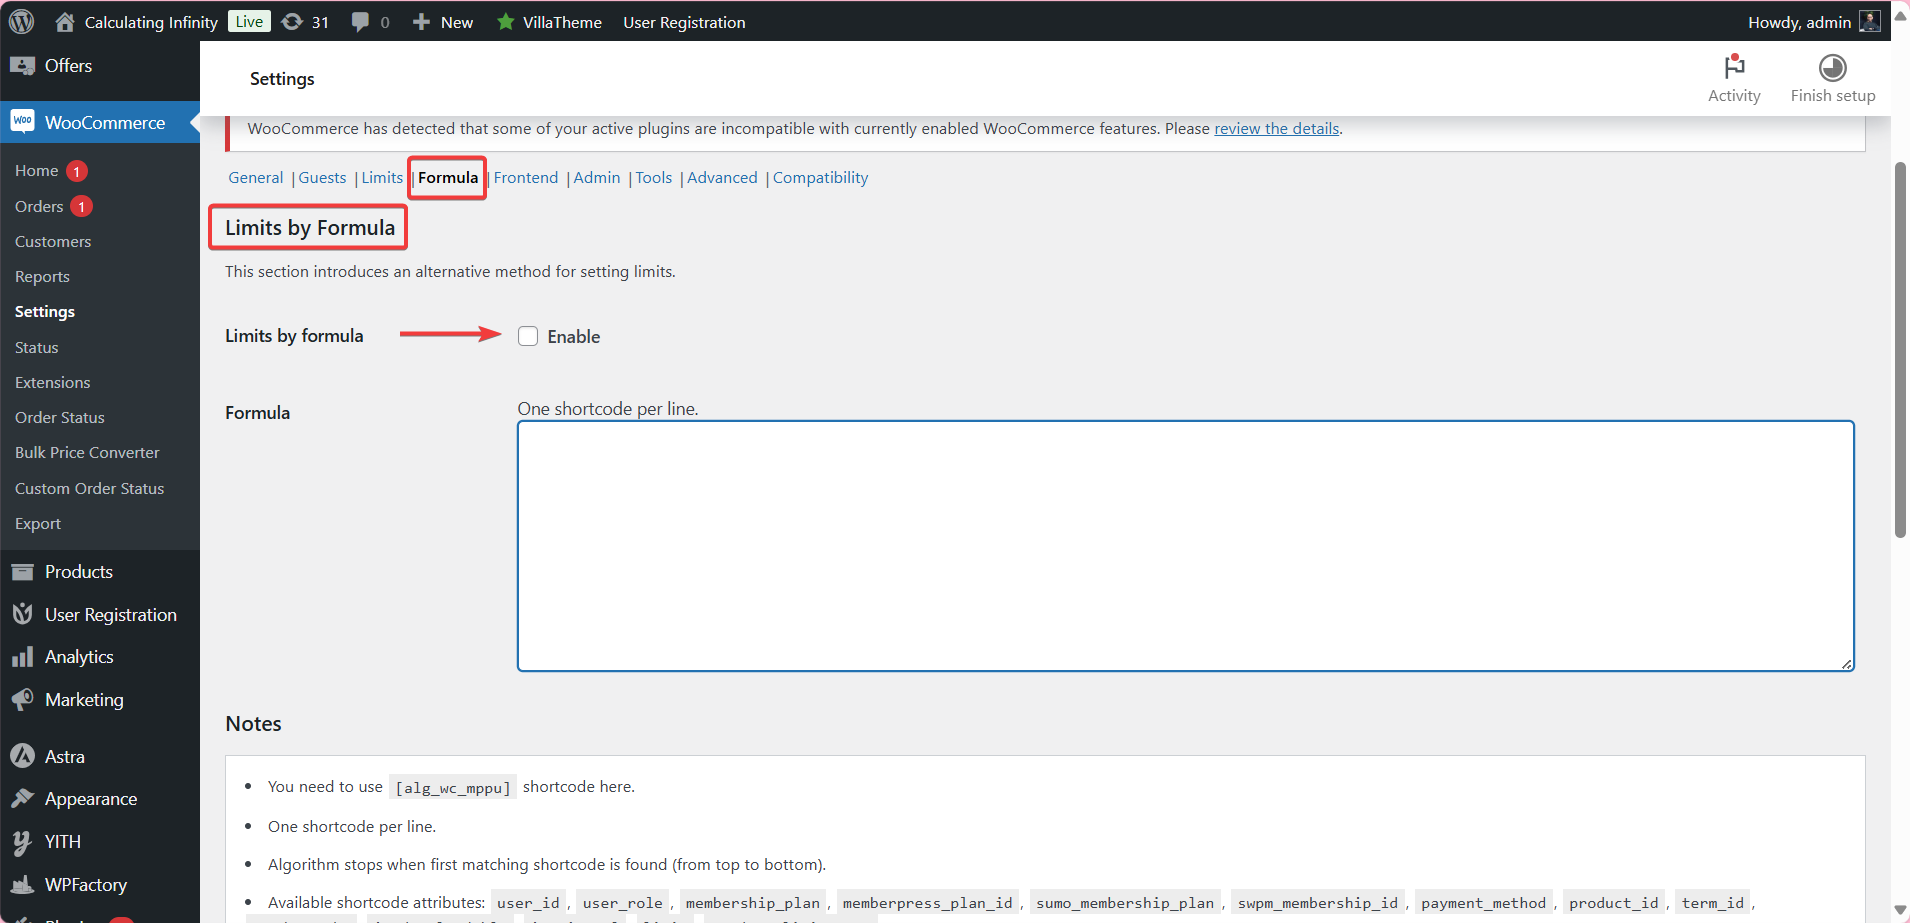The width and height of the screenshot is (1910, 923).
Task: Switch to the General tab
Action: coord(256,177)
